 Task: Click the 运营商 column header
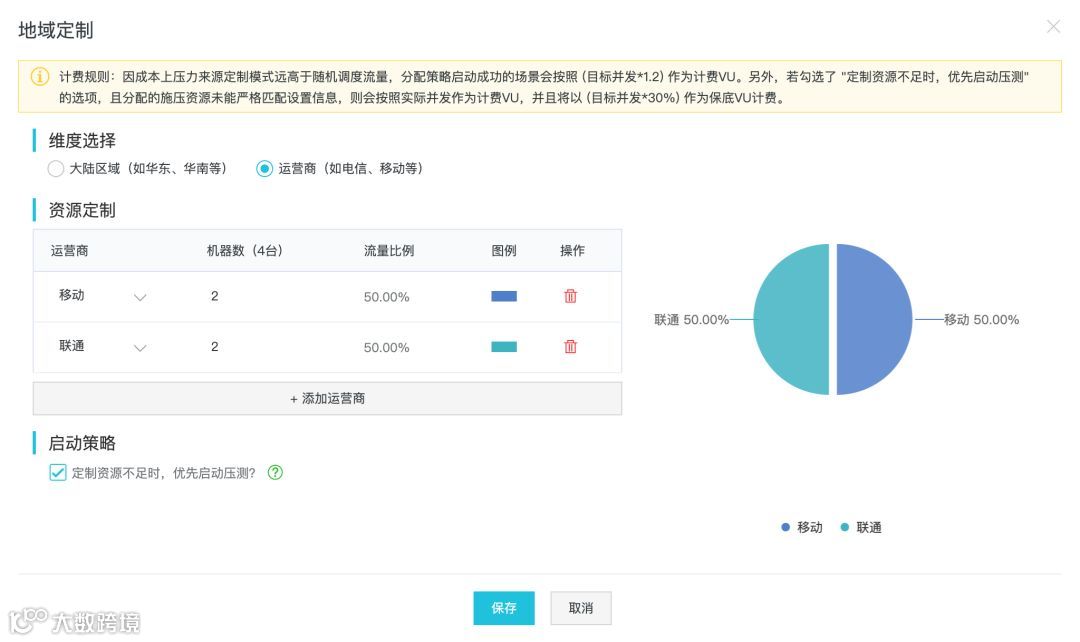pyautogui.click(x=69, y=251)
